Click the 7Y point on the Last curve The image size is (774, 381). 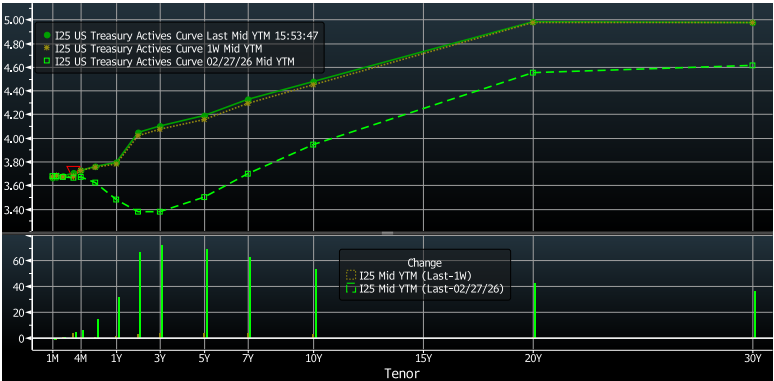pos(248,100)
